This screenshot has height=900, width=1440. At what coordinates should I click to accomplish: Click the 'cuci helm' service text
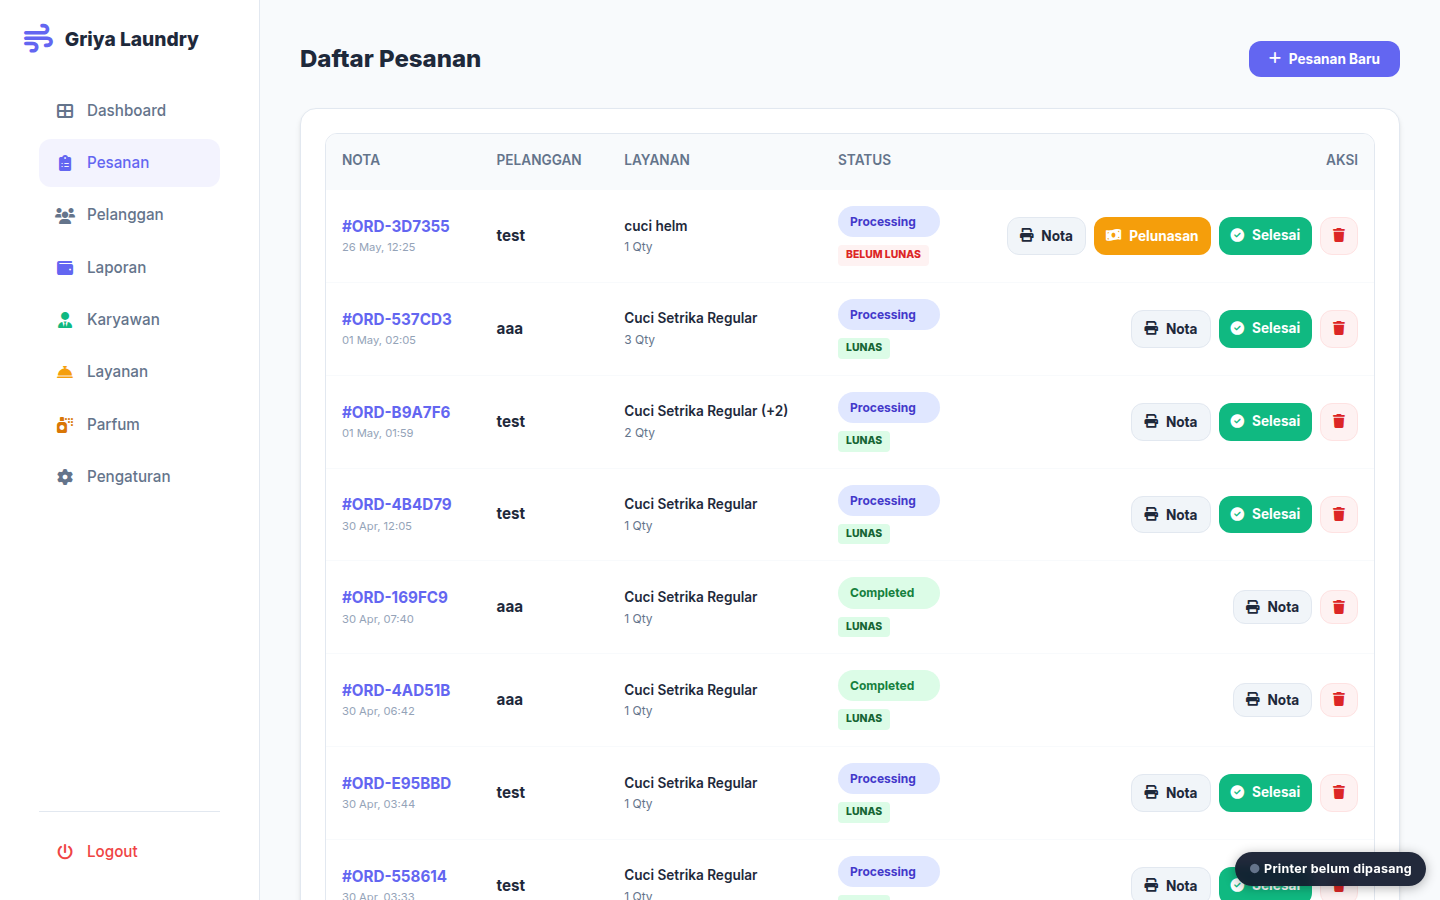pos(656,226)
